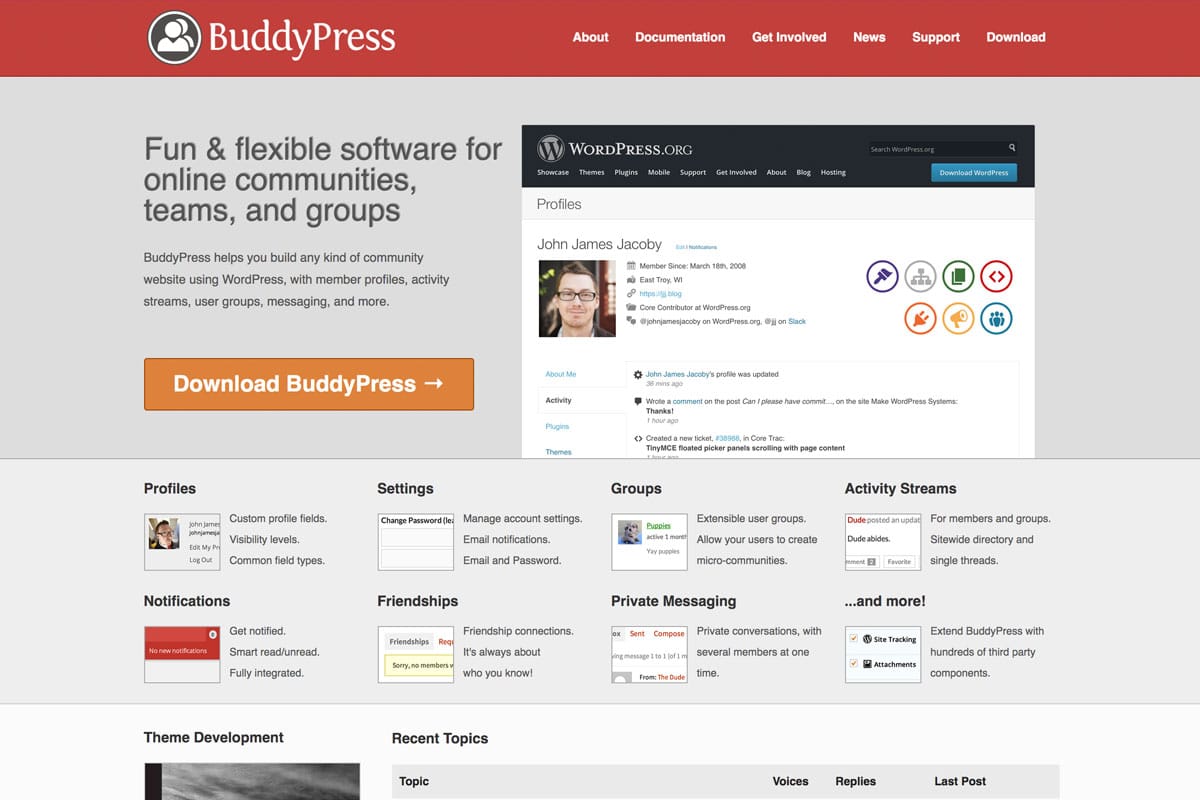The image size is (1200, 800).
Task: Select the orange plug badge
Action: pos(920,318)
